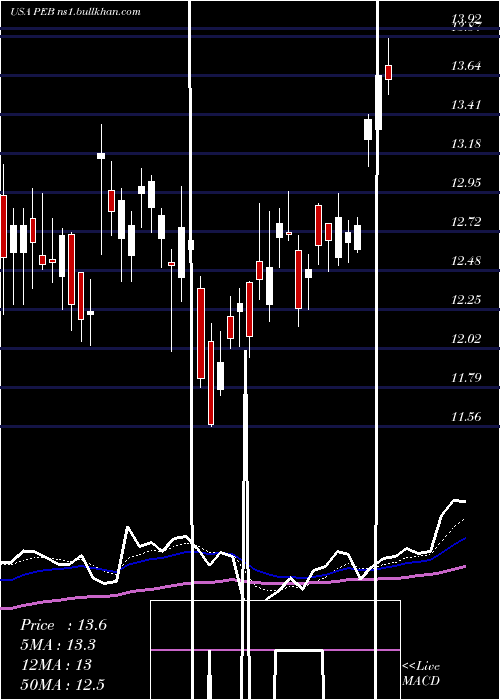
Task: Select the 12.48 price axis label
Action: [x=467, y=261]
